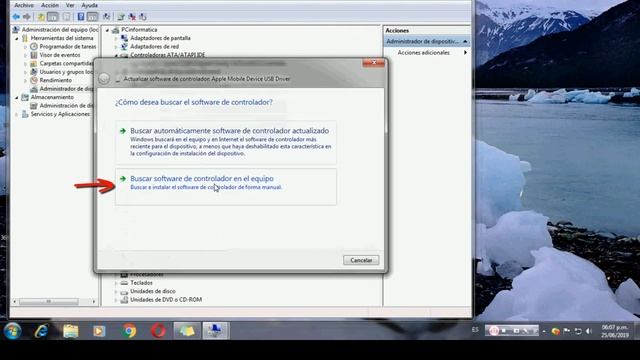Open Windows Media Player from the taskbar

click(x=99, y=331)
